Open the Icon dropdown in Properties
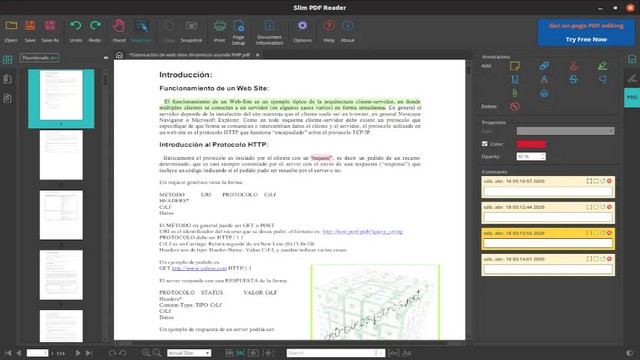640x360 pixels. [x=565, y=131]
